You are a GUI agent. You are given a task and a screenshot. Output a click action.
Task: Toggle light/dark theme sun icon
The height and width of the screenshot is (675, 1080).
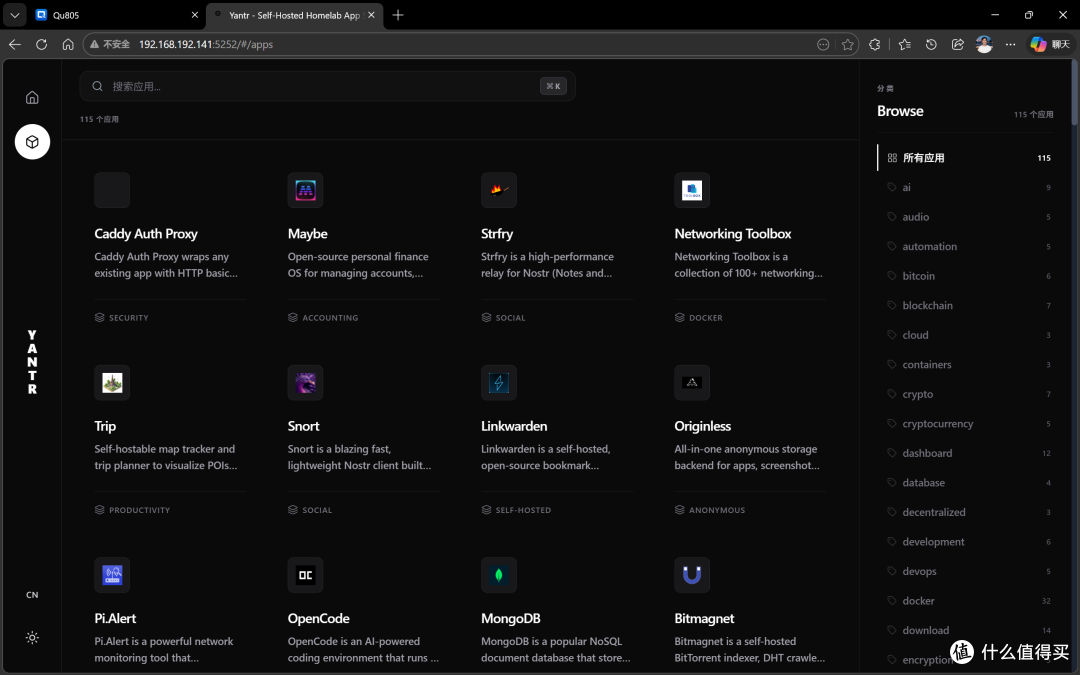[32, 638]
